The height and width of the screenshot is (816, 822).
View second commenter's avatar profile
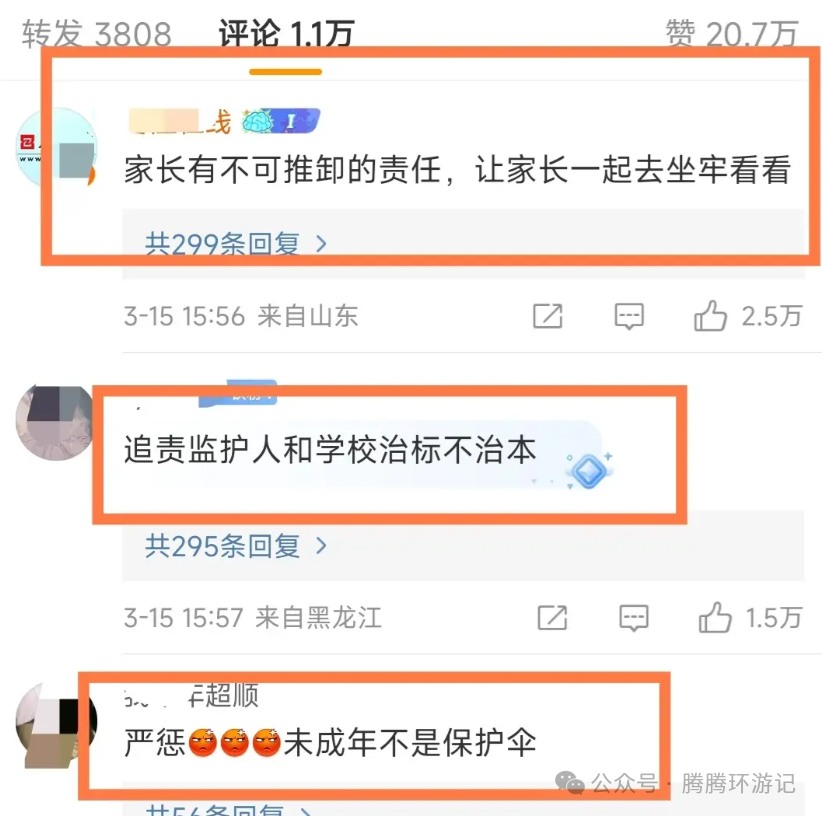55,422
